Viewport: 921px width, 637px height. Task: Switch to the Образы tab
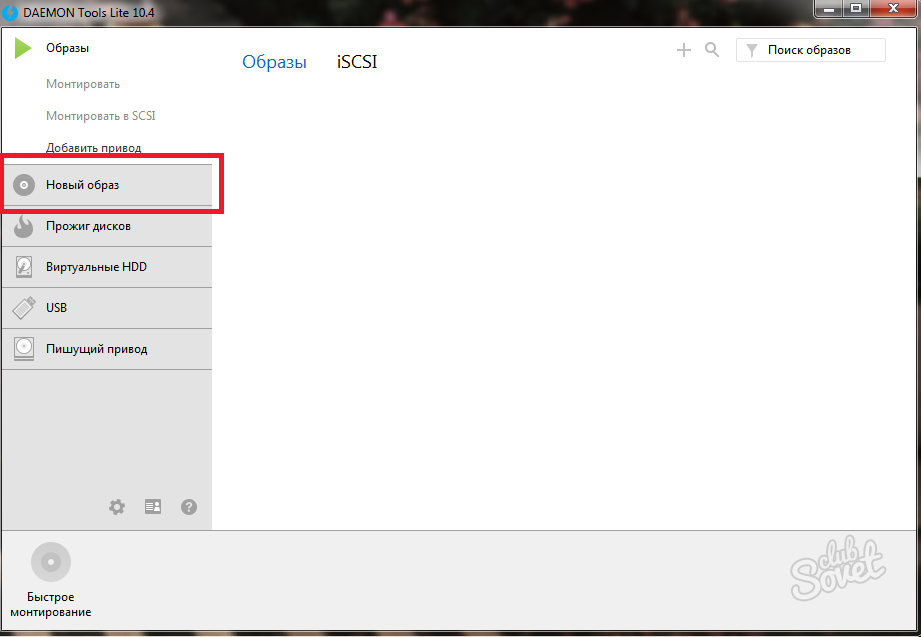274,62
